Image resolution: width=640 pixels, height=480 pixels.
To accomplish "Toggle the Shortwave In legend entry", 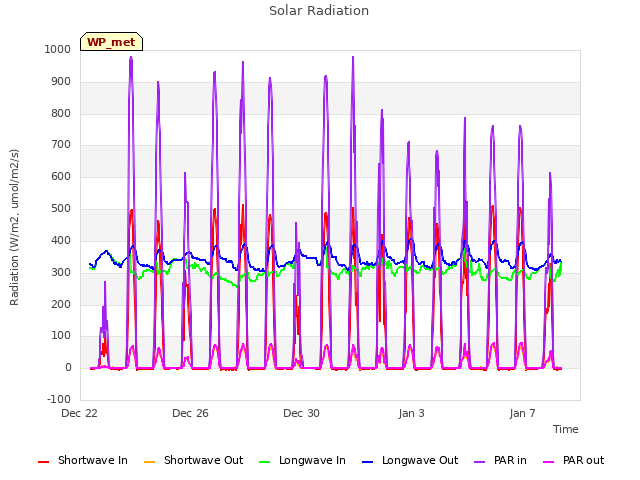I will [x=83, y=460].
